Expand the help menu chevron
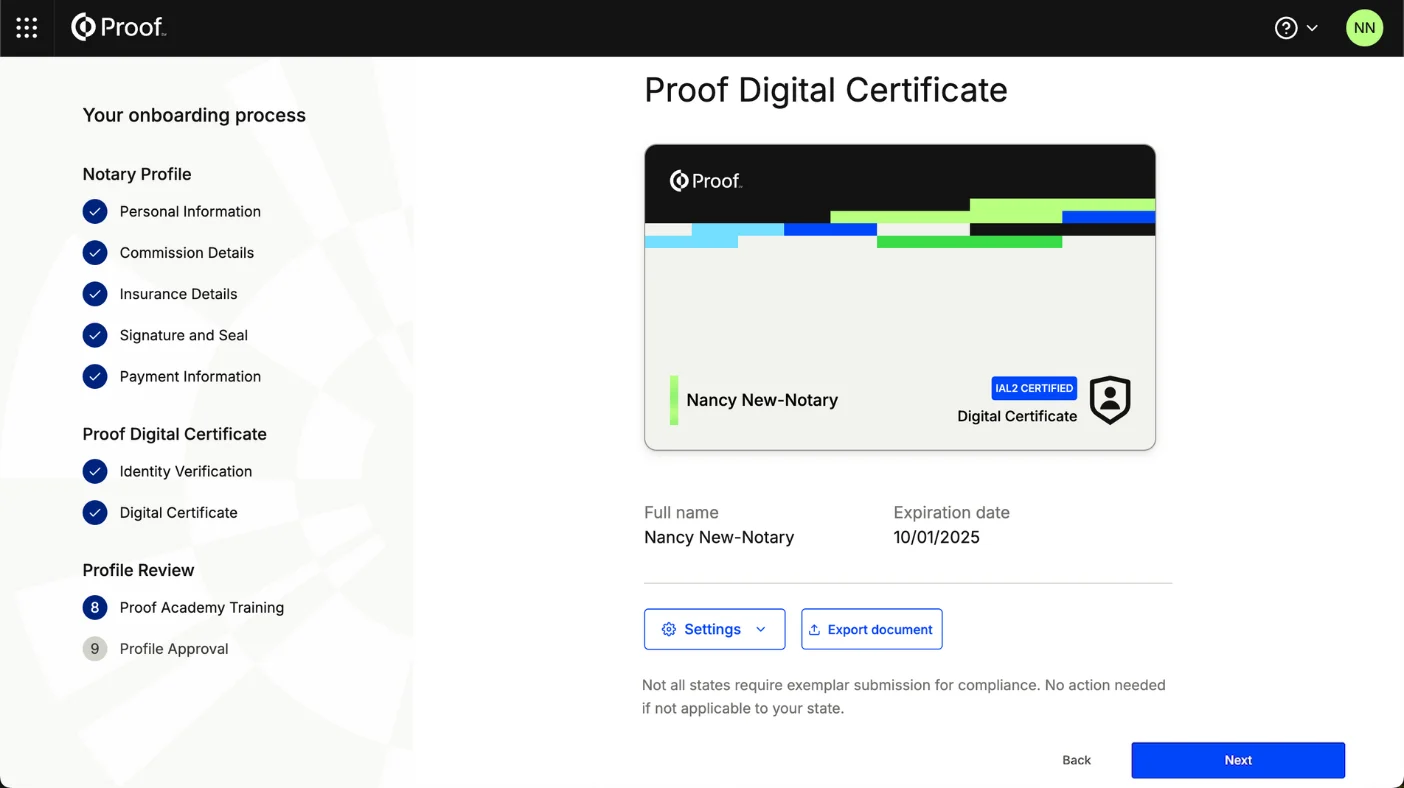Viewport: 1404px width, 788px height. 1312,28
